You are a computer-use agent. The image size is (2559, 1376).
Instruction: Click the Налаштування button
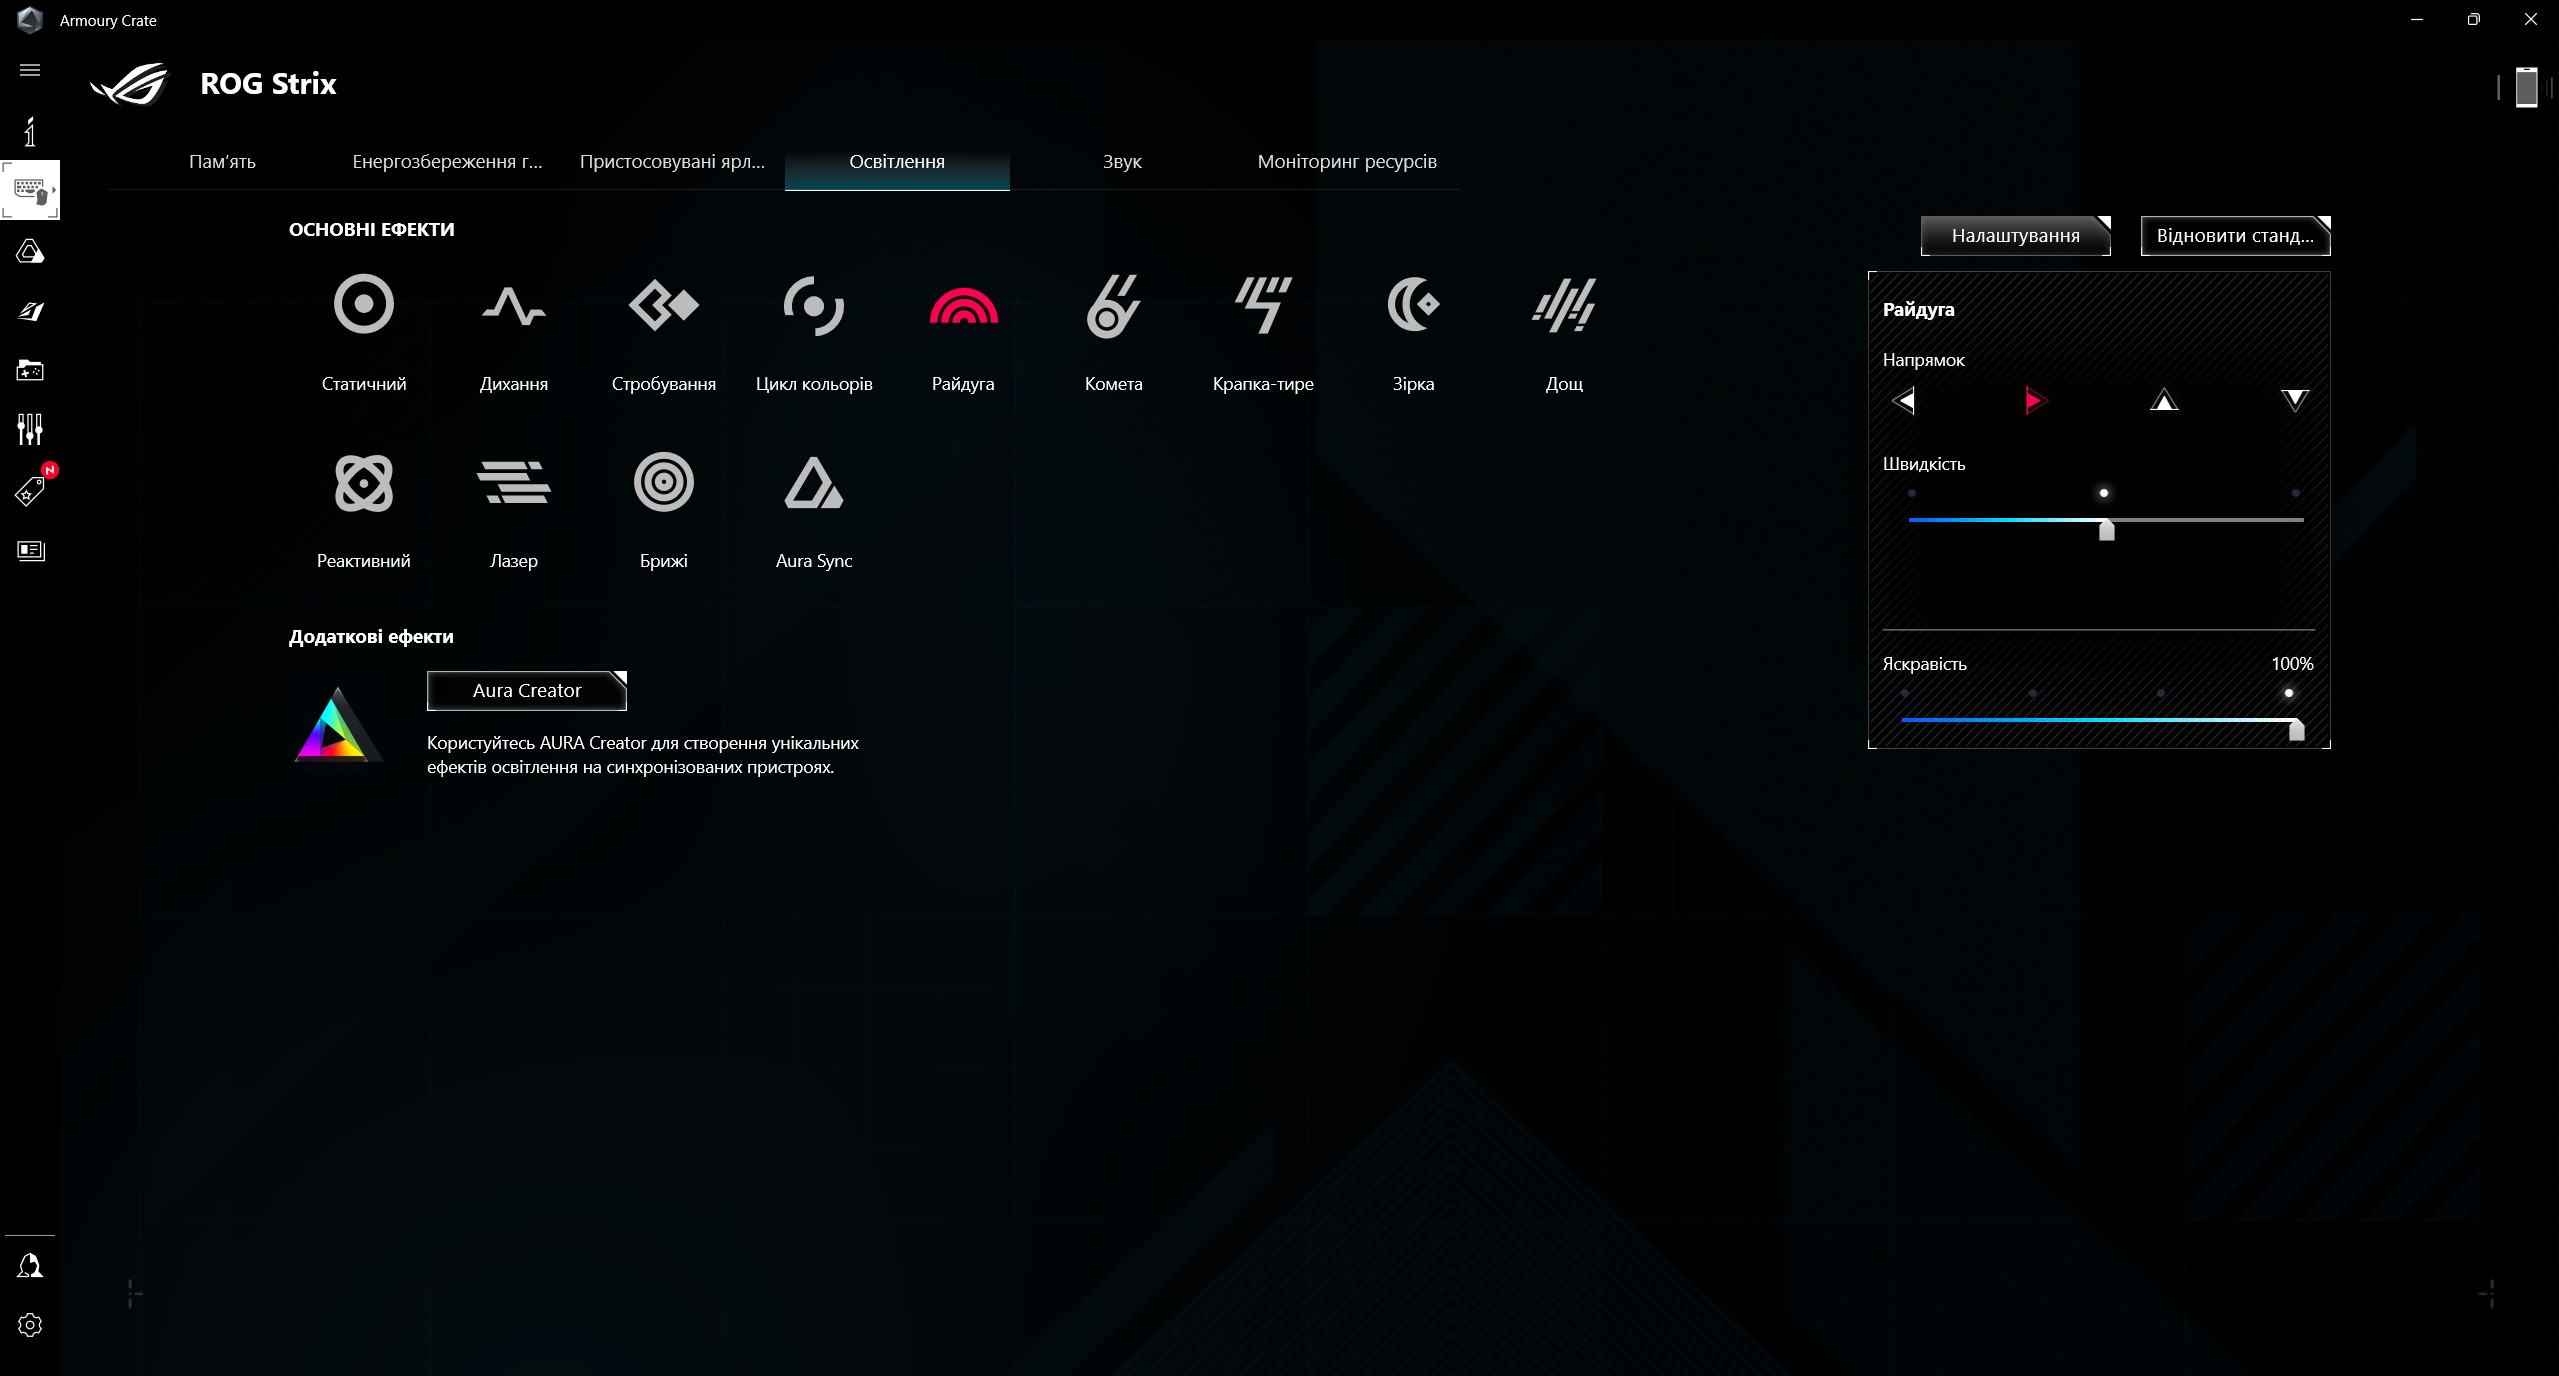click(x=2015, y=236)
